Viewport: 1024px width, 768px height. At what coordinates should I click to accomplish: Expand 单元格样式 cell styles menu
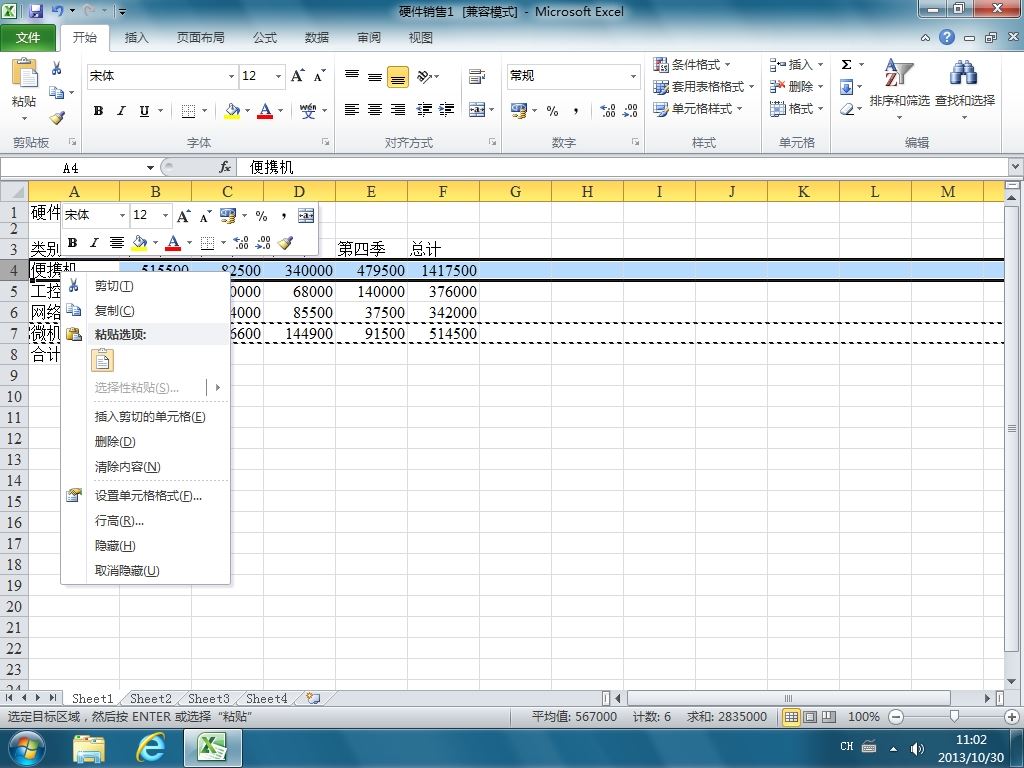coord(698,108)
